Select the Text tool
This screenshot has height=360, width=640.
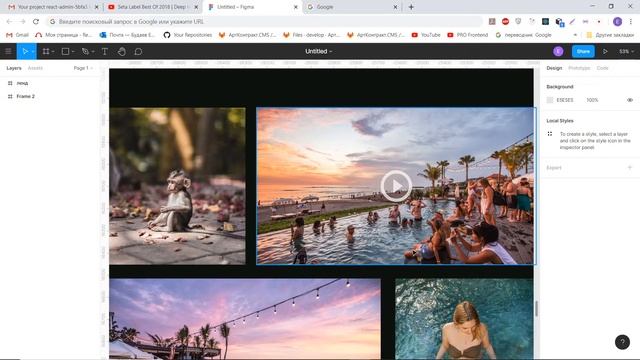click(x=104, y=51)
